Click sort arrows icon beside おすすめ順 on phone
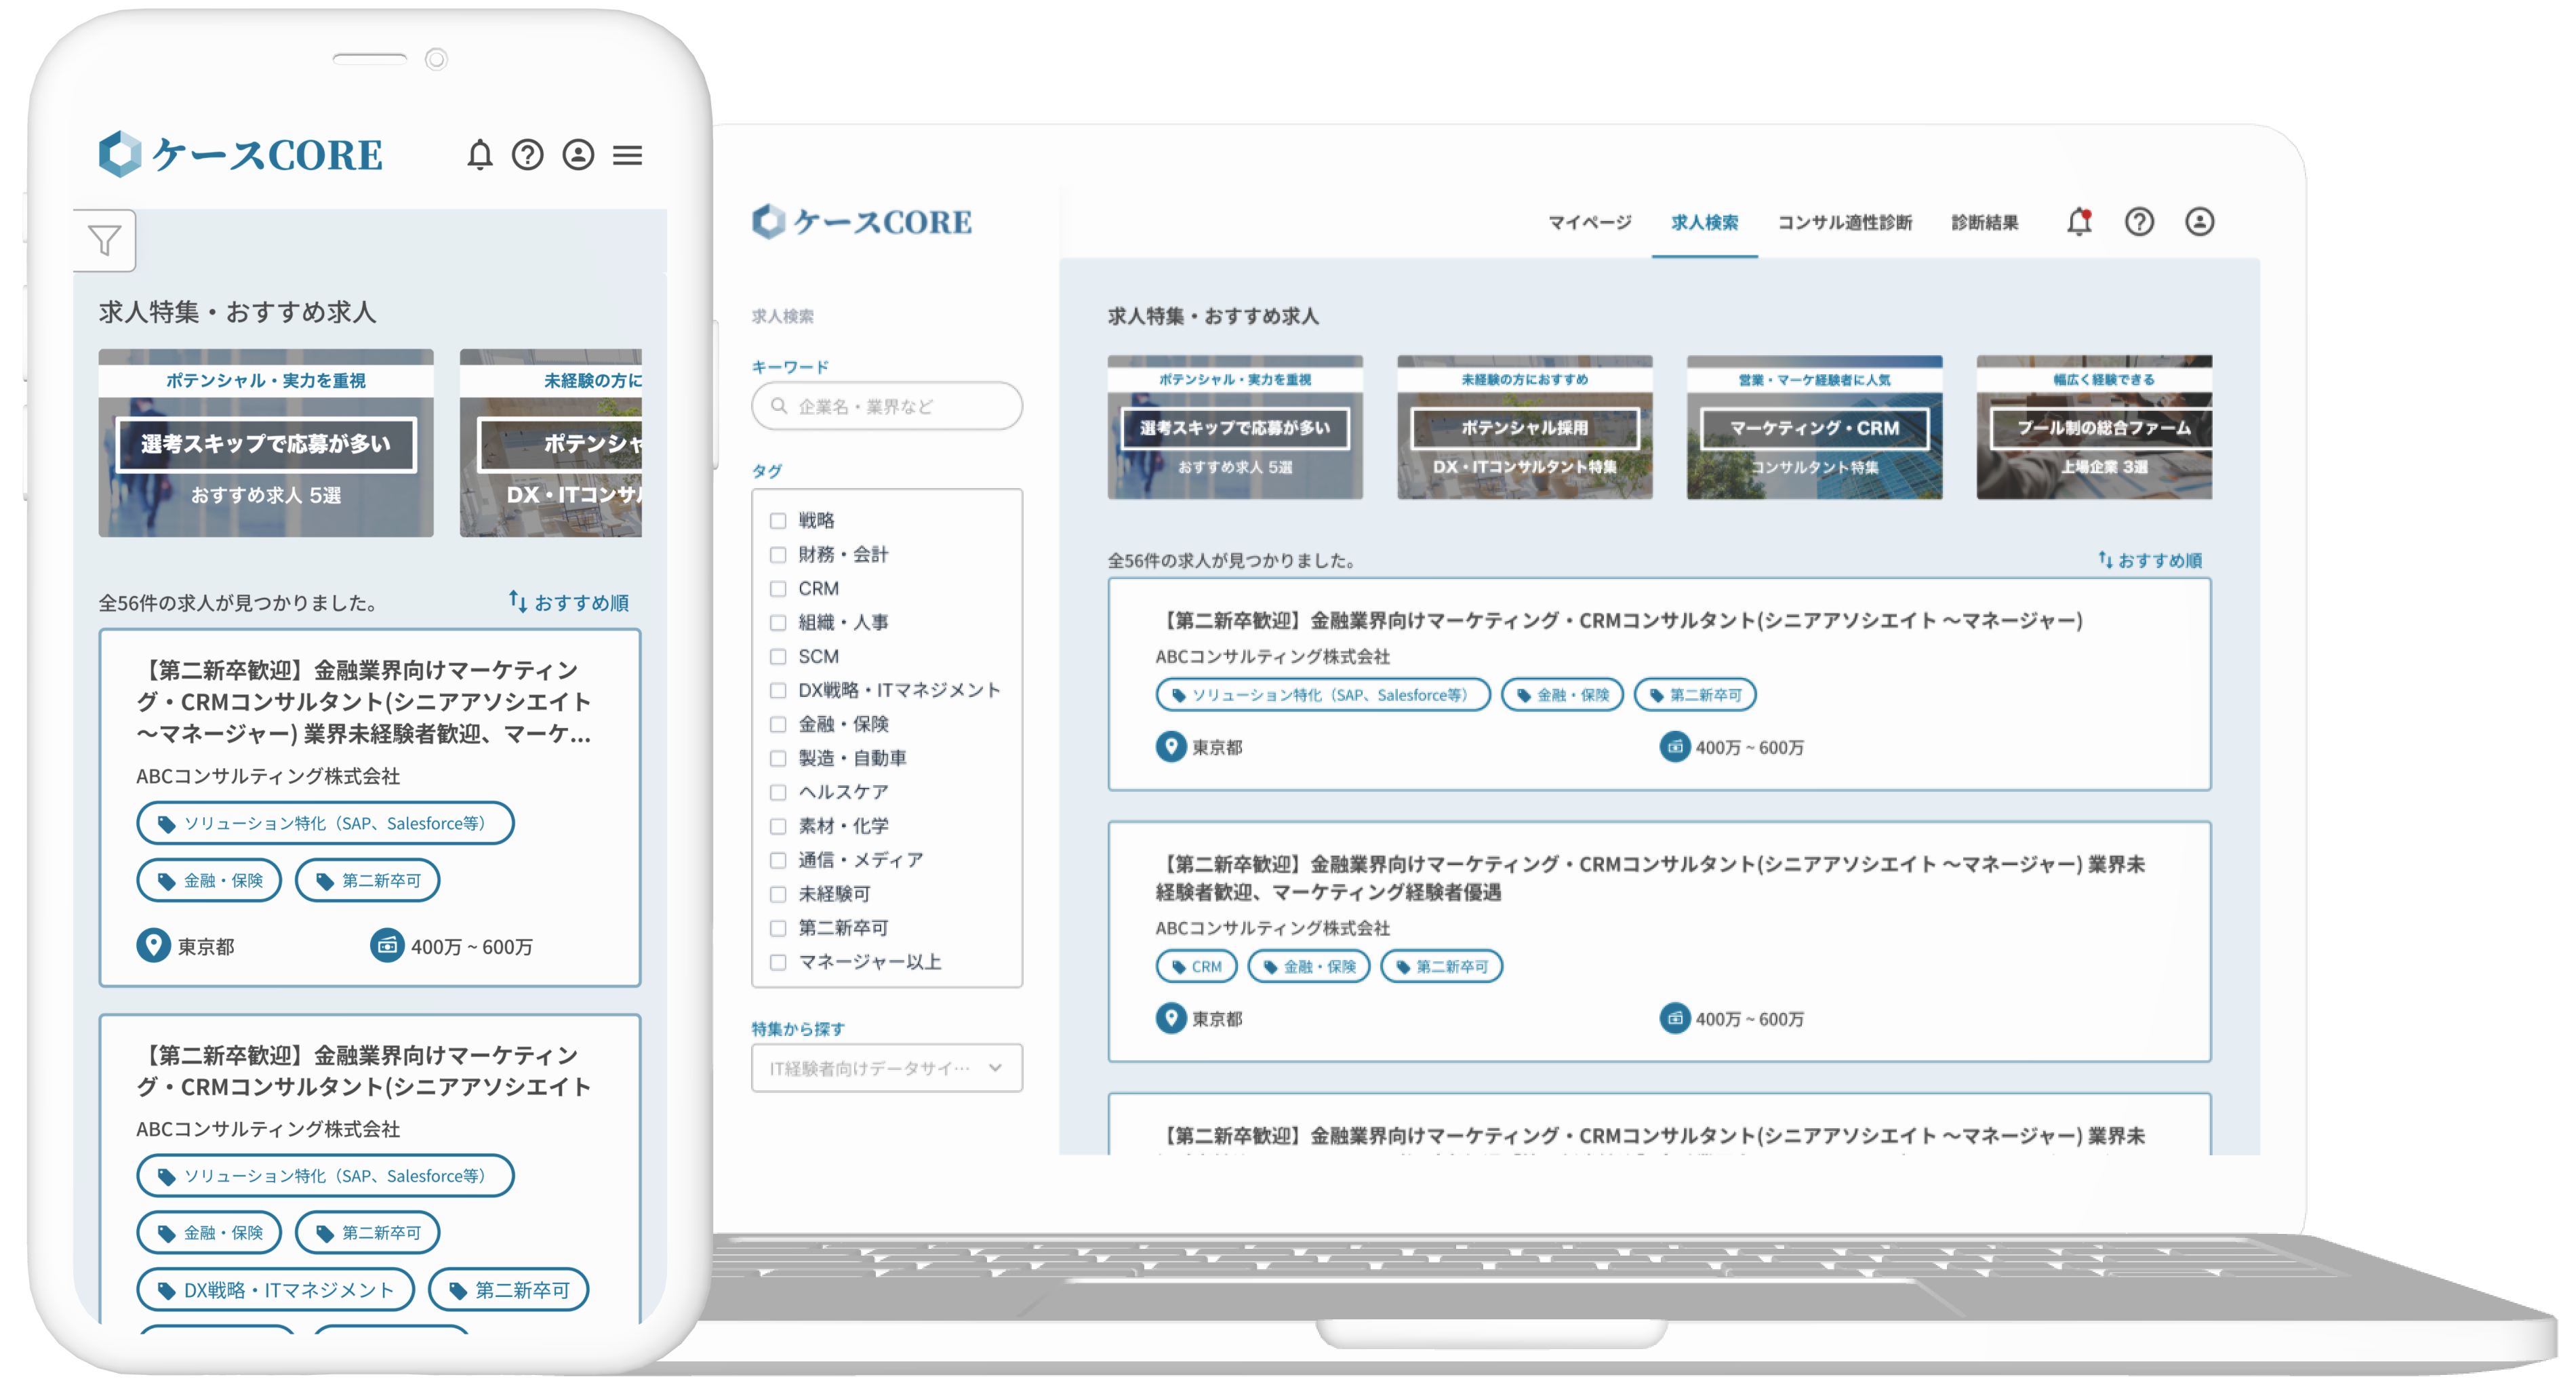Image resolution: width=2576 pixels, height=1379 pixels. point(518,601)
